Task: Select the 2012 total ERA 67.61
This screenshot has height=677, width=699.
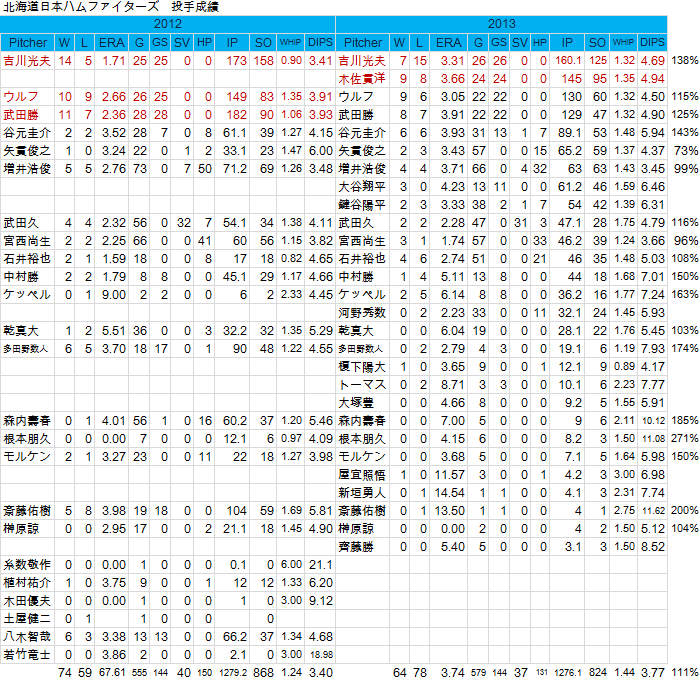Action: point(112,672)
